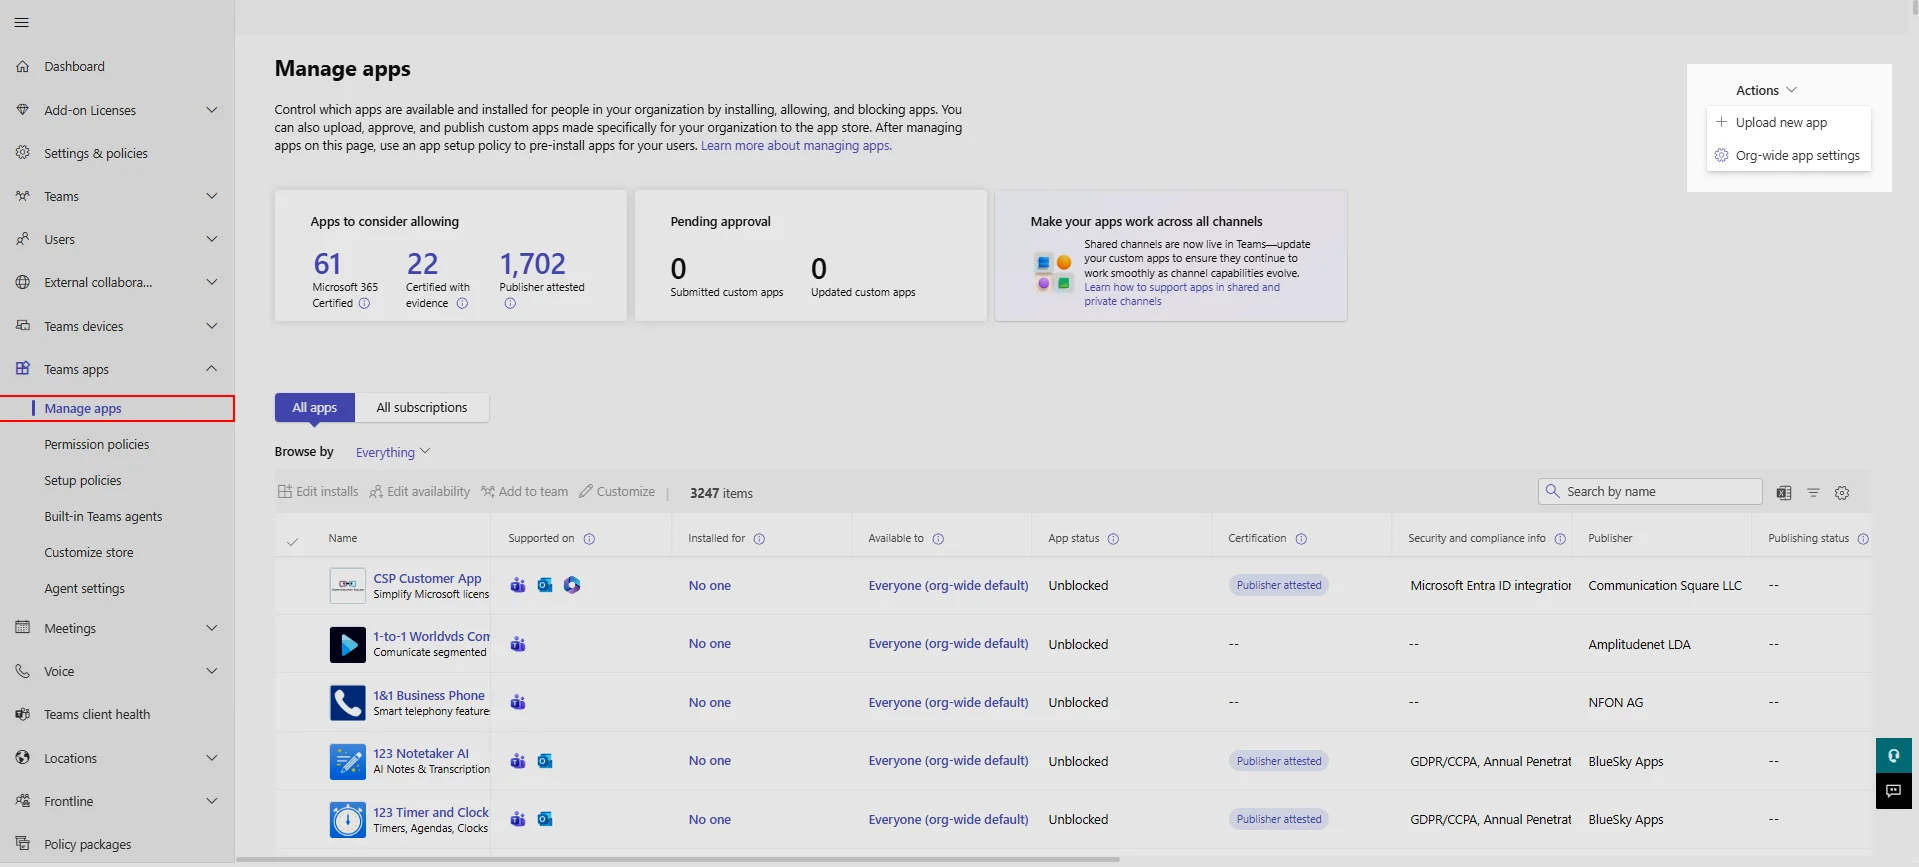Viewport: 1919px width, 867px height.
Task: Click Security and compliance info column info icon
Action: (x=1560, y=539)
